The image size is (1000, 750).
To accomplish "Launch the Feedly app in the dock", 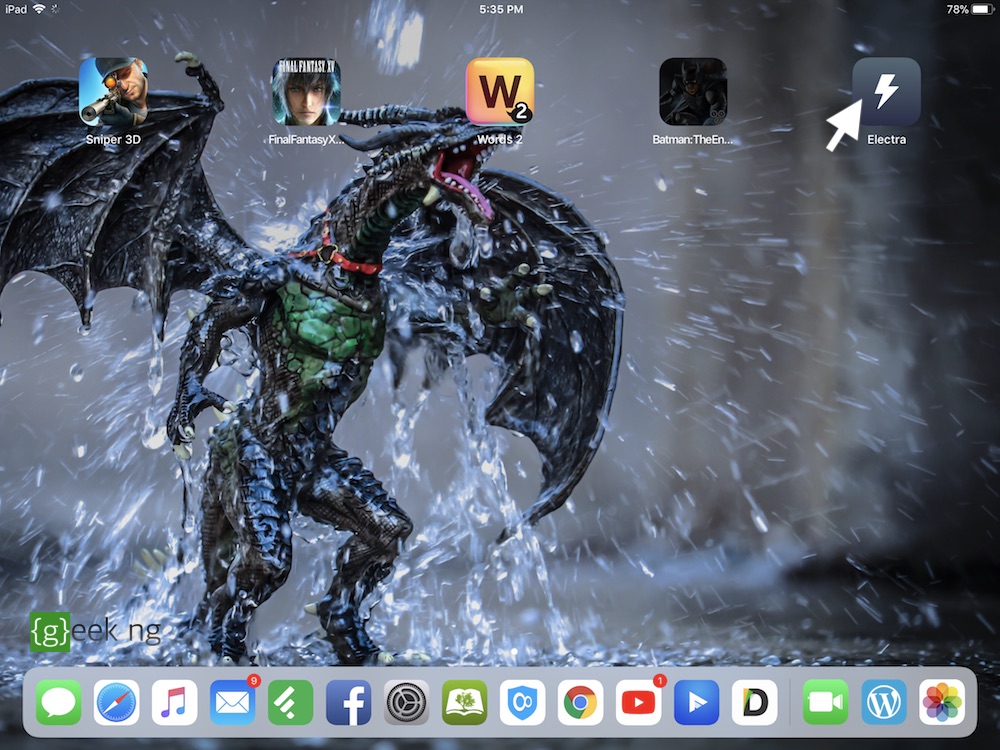I will tap(291, 702).
